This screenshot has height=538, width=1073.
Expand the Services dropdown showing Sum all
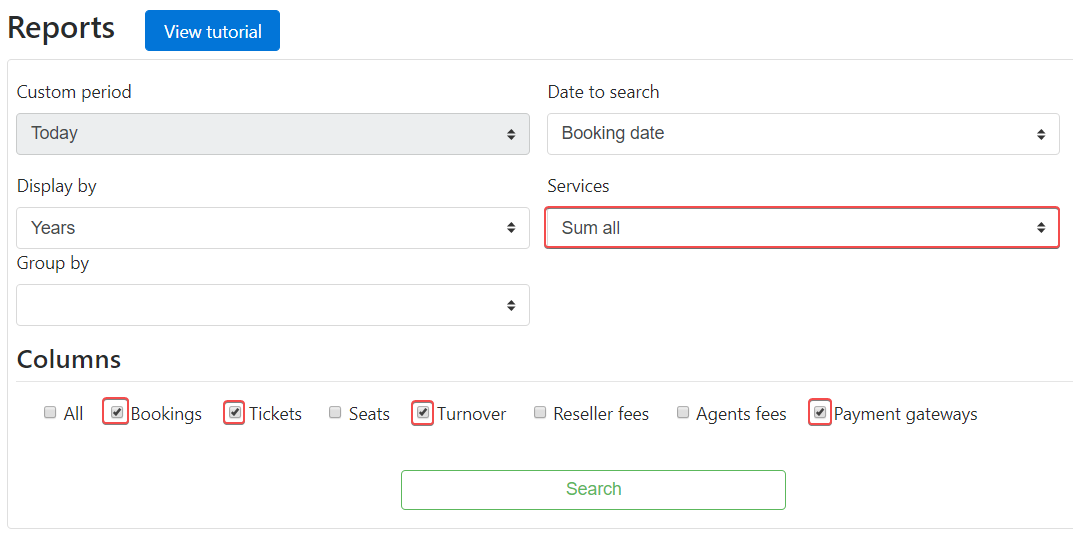[x=802, y=228]
